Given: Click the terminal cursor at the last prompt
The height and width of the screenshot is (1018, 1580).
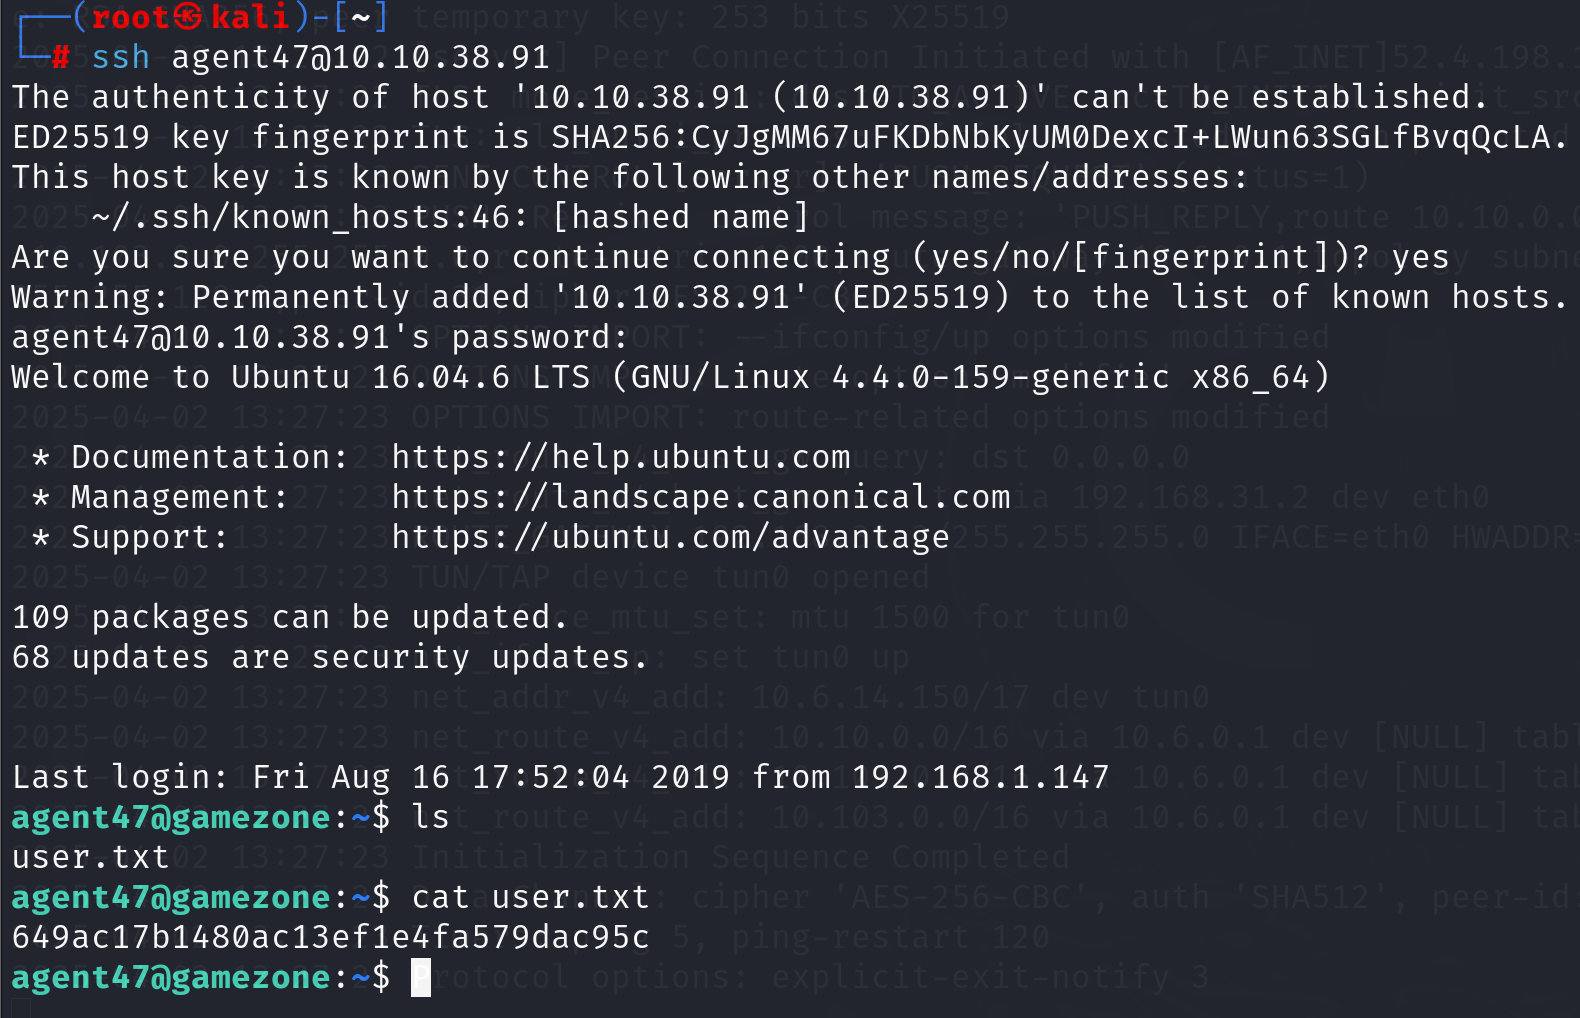Looking at the screenshot, I should [421, 977].
